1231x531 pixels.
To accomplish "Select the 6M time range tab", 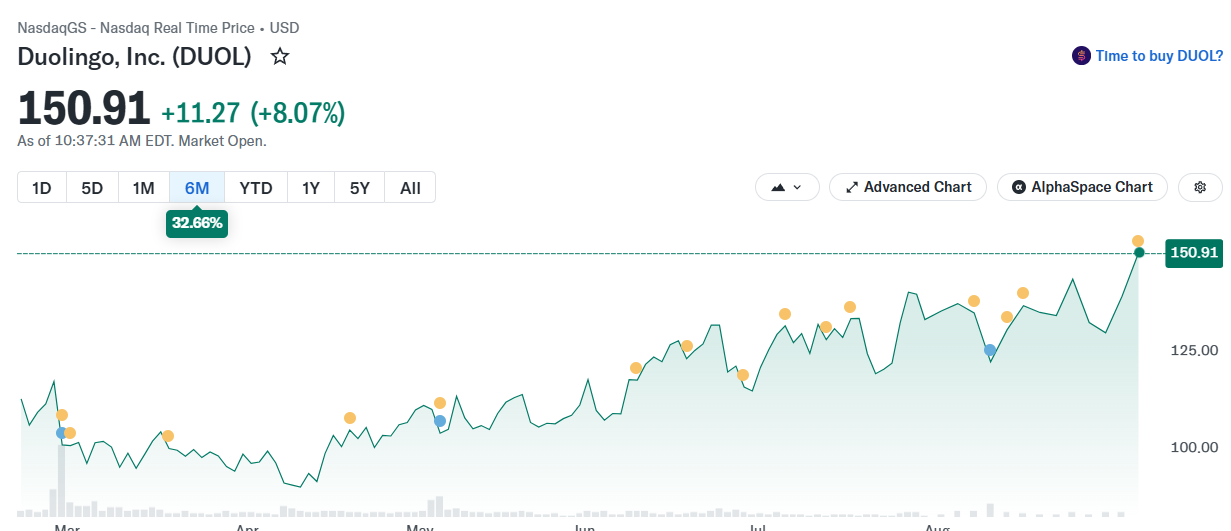I will (x=197, y=187).
